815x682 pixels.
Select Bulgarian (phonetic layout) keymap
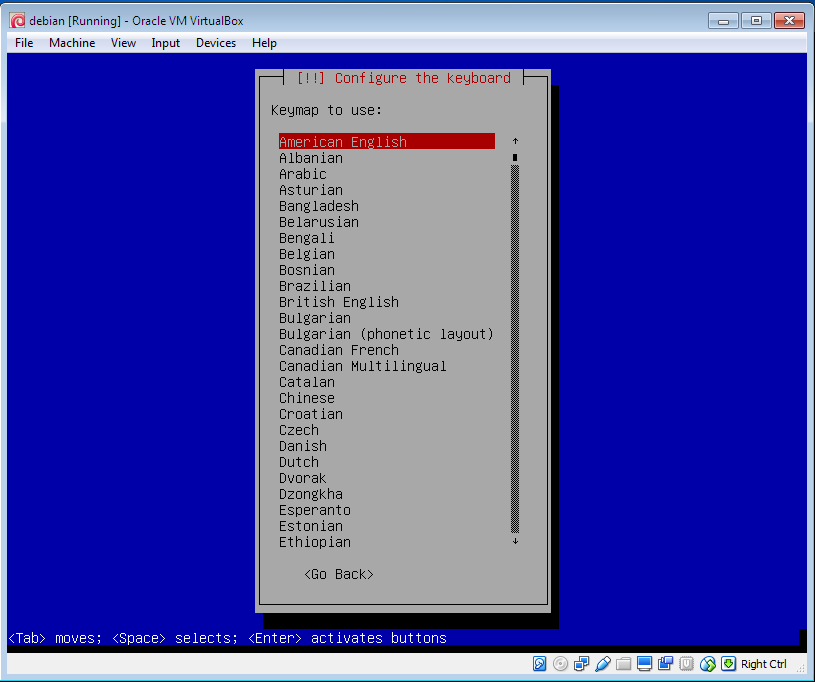tap(386, 334)
